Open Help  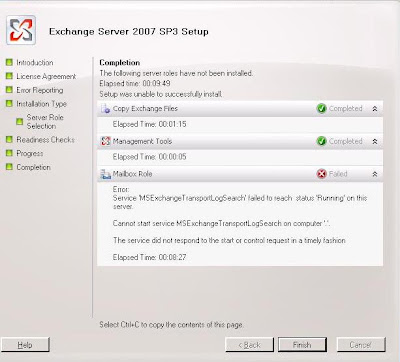tap(25, 345)
